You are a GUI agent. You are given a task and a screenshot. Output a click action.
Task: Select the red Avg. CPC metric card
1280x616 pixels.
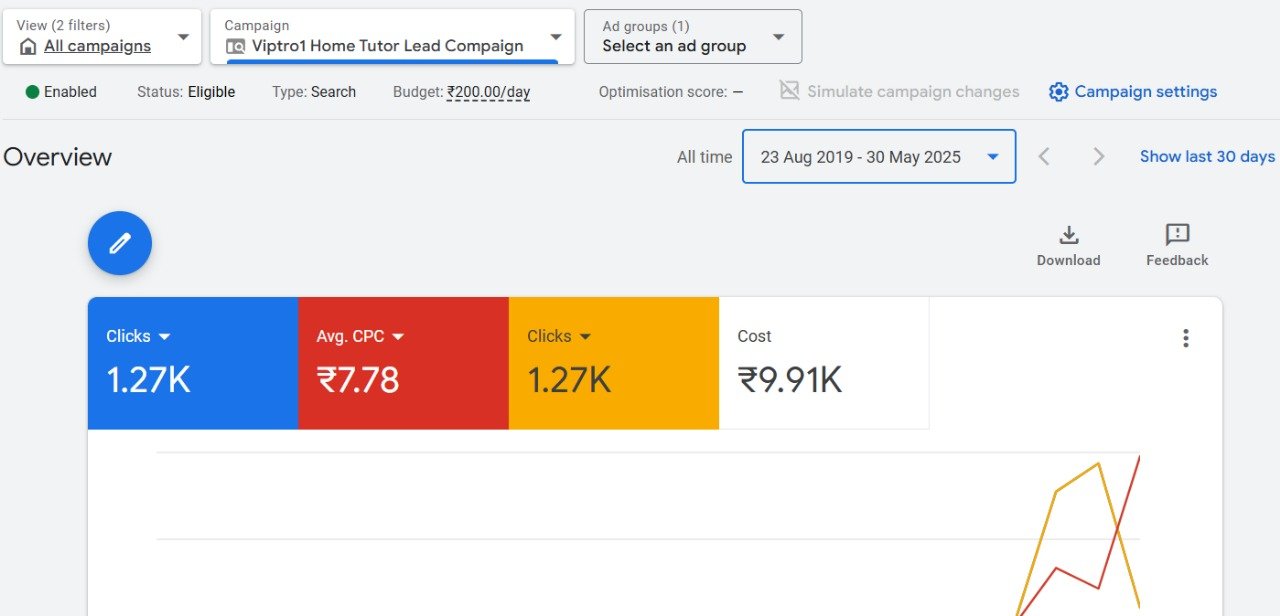(403, 363)
